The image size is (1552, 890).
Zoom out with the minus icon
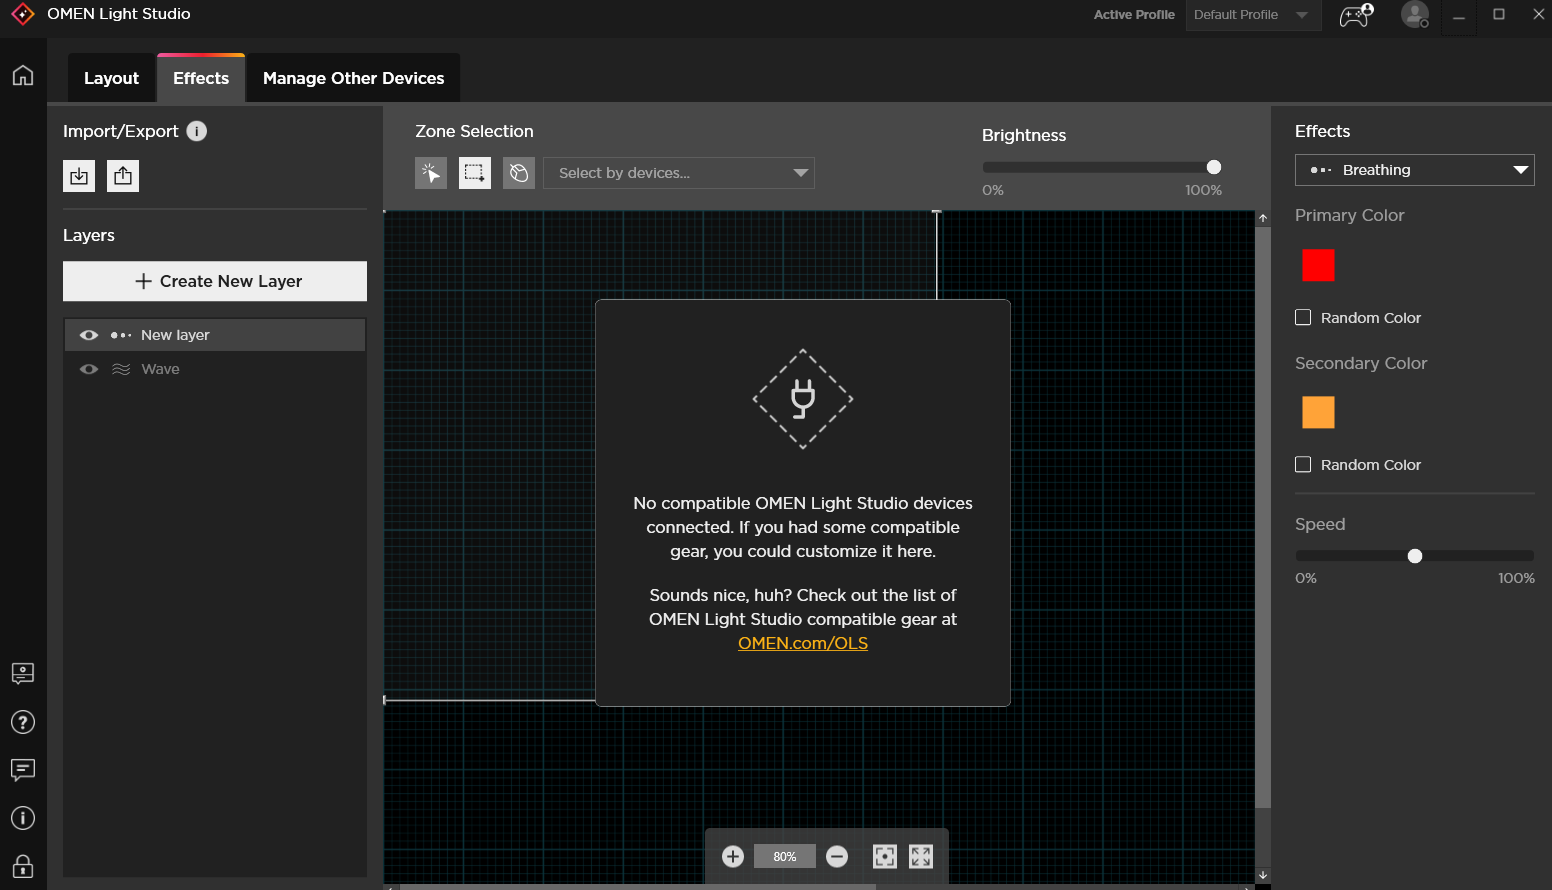coord(837,856)
